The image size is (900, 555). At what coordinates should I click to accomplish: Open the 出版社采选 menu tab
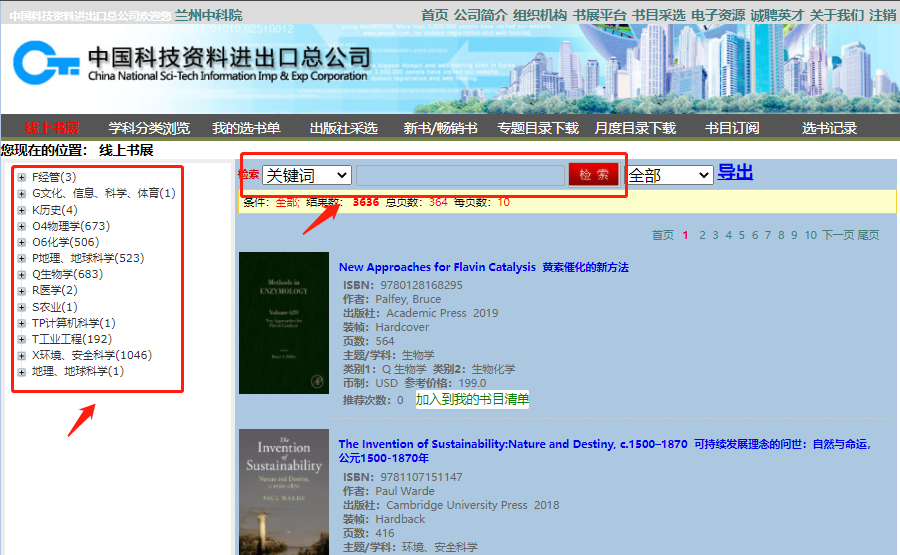(x=344, y=128)
